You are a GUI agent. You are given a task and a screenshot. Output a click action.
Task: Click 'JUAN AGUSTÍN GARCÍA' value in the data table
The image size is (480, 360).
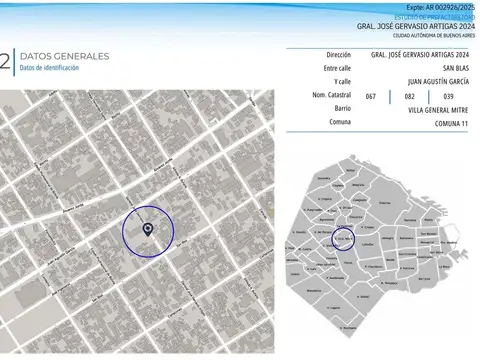tap(438, 82)
